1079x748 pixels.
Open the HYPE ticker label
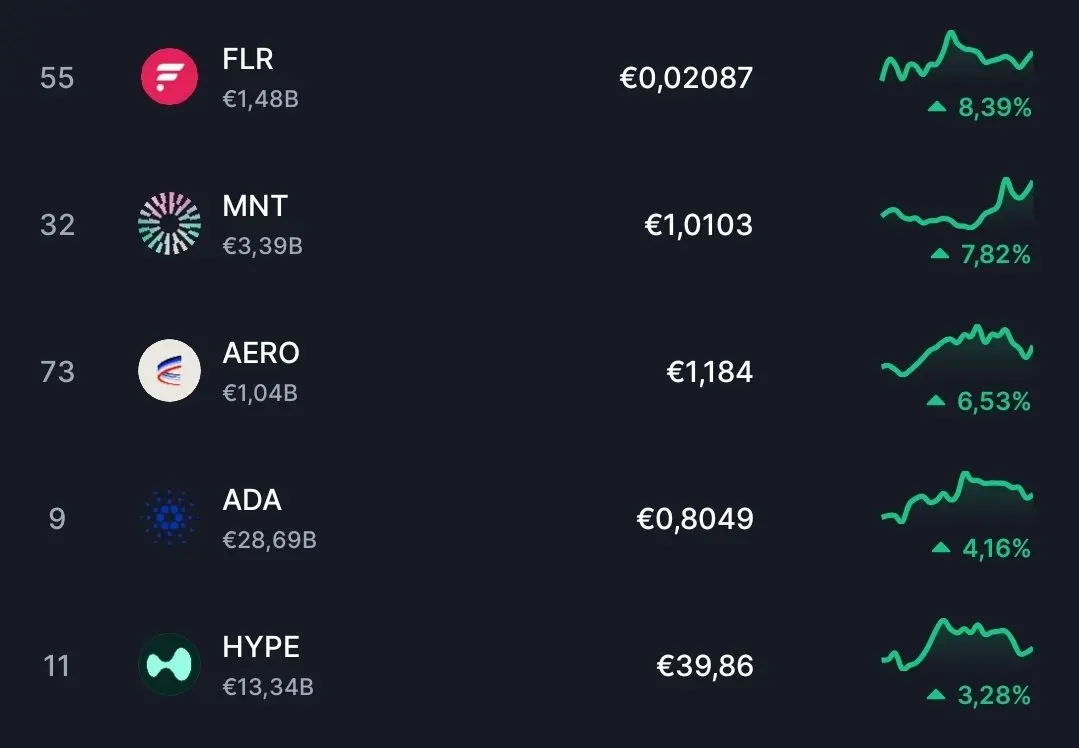(261, 647)
